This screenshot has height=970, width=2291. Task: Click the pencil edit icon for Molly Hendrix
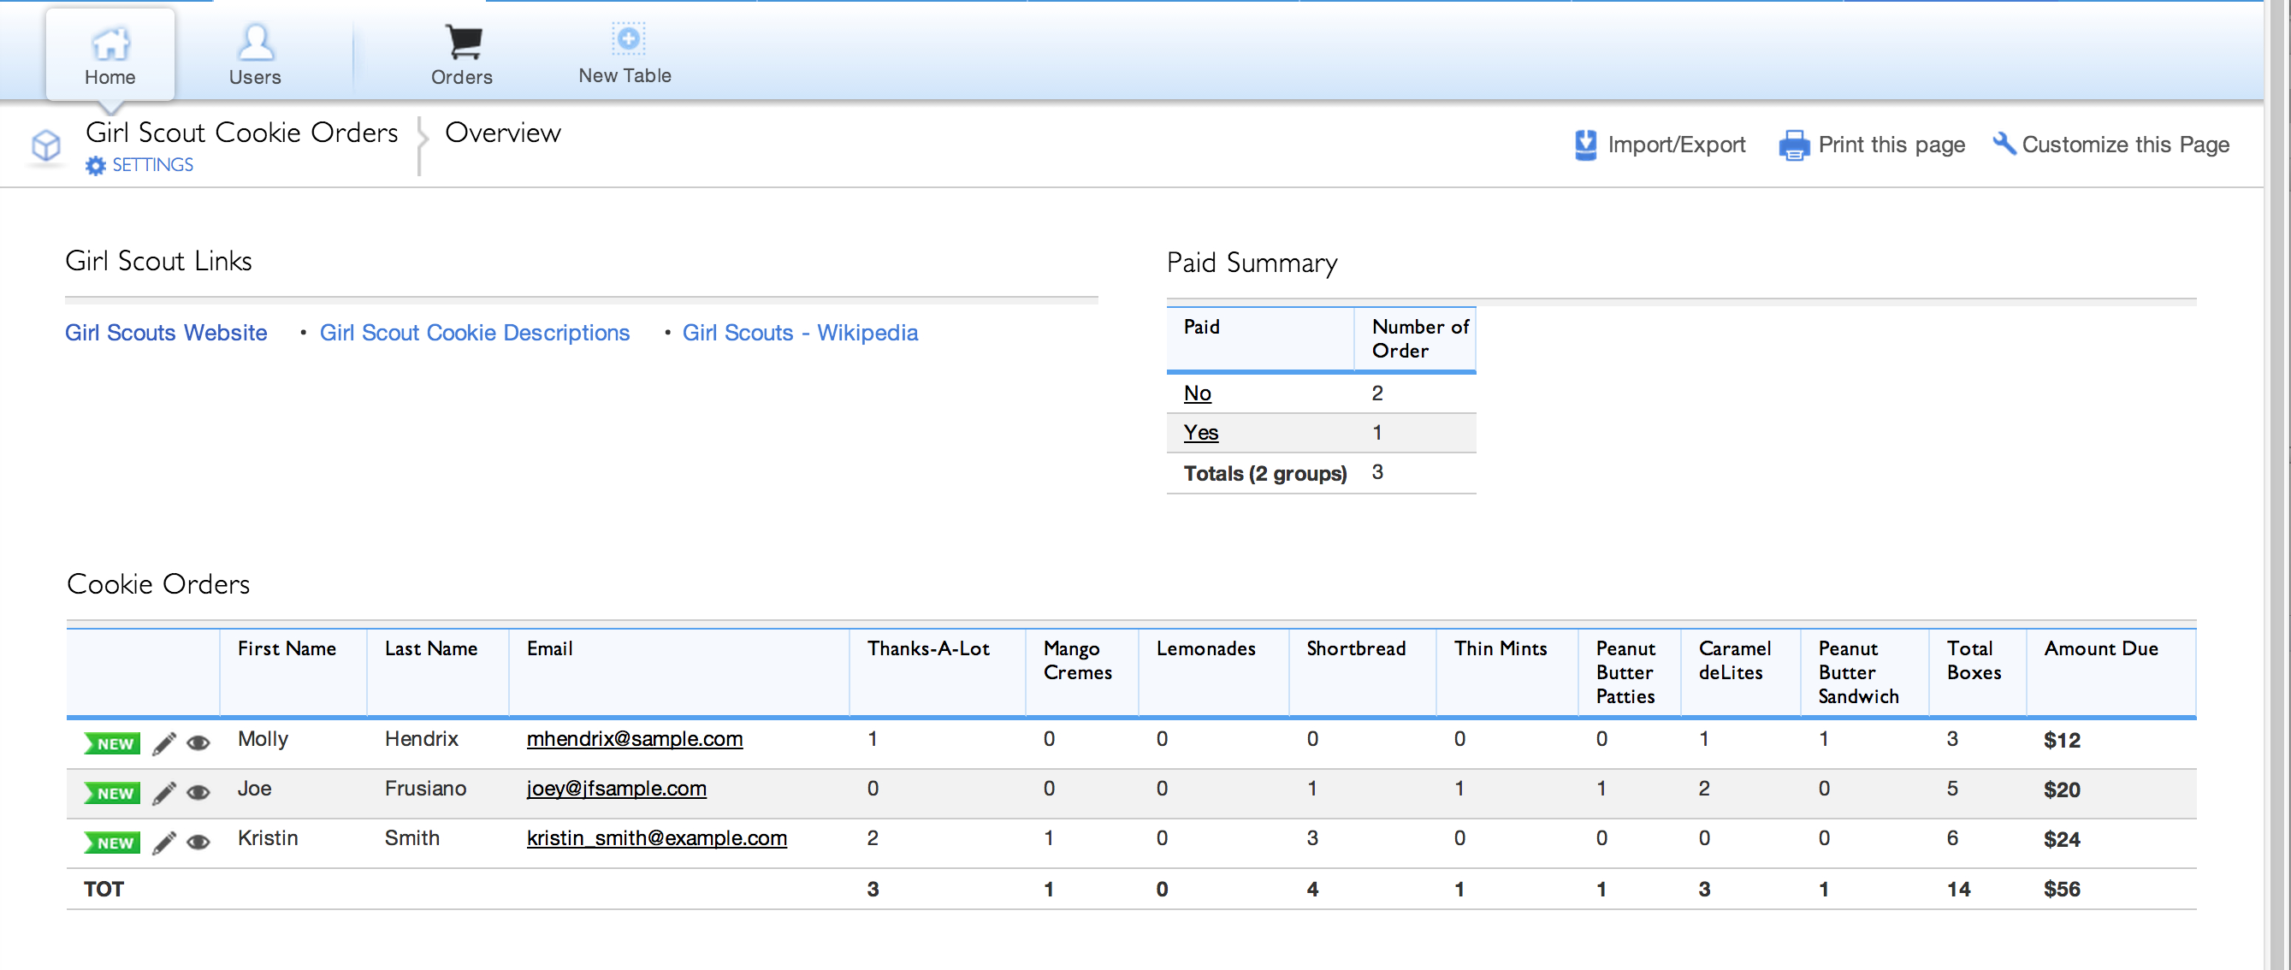pos(164,743)
